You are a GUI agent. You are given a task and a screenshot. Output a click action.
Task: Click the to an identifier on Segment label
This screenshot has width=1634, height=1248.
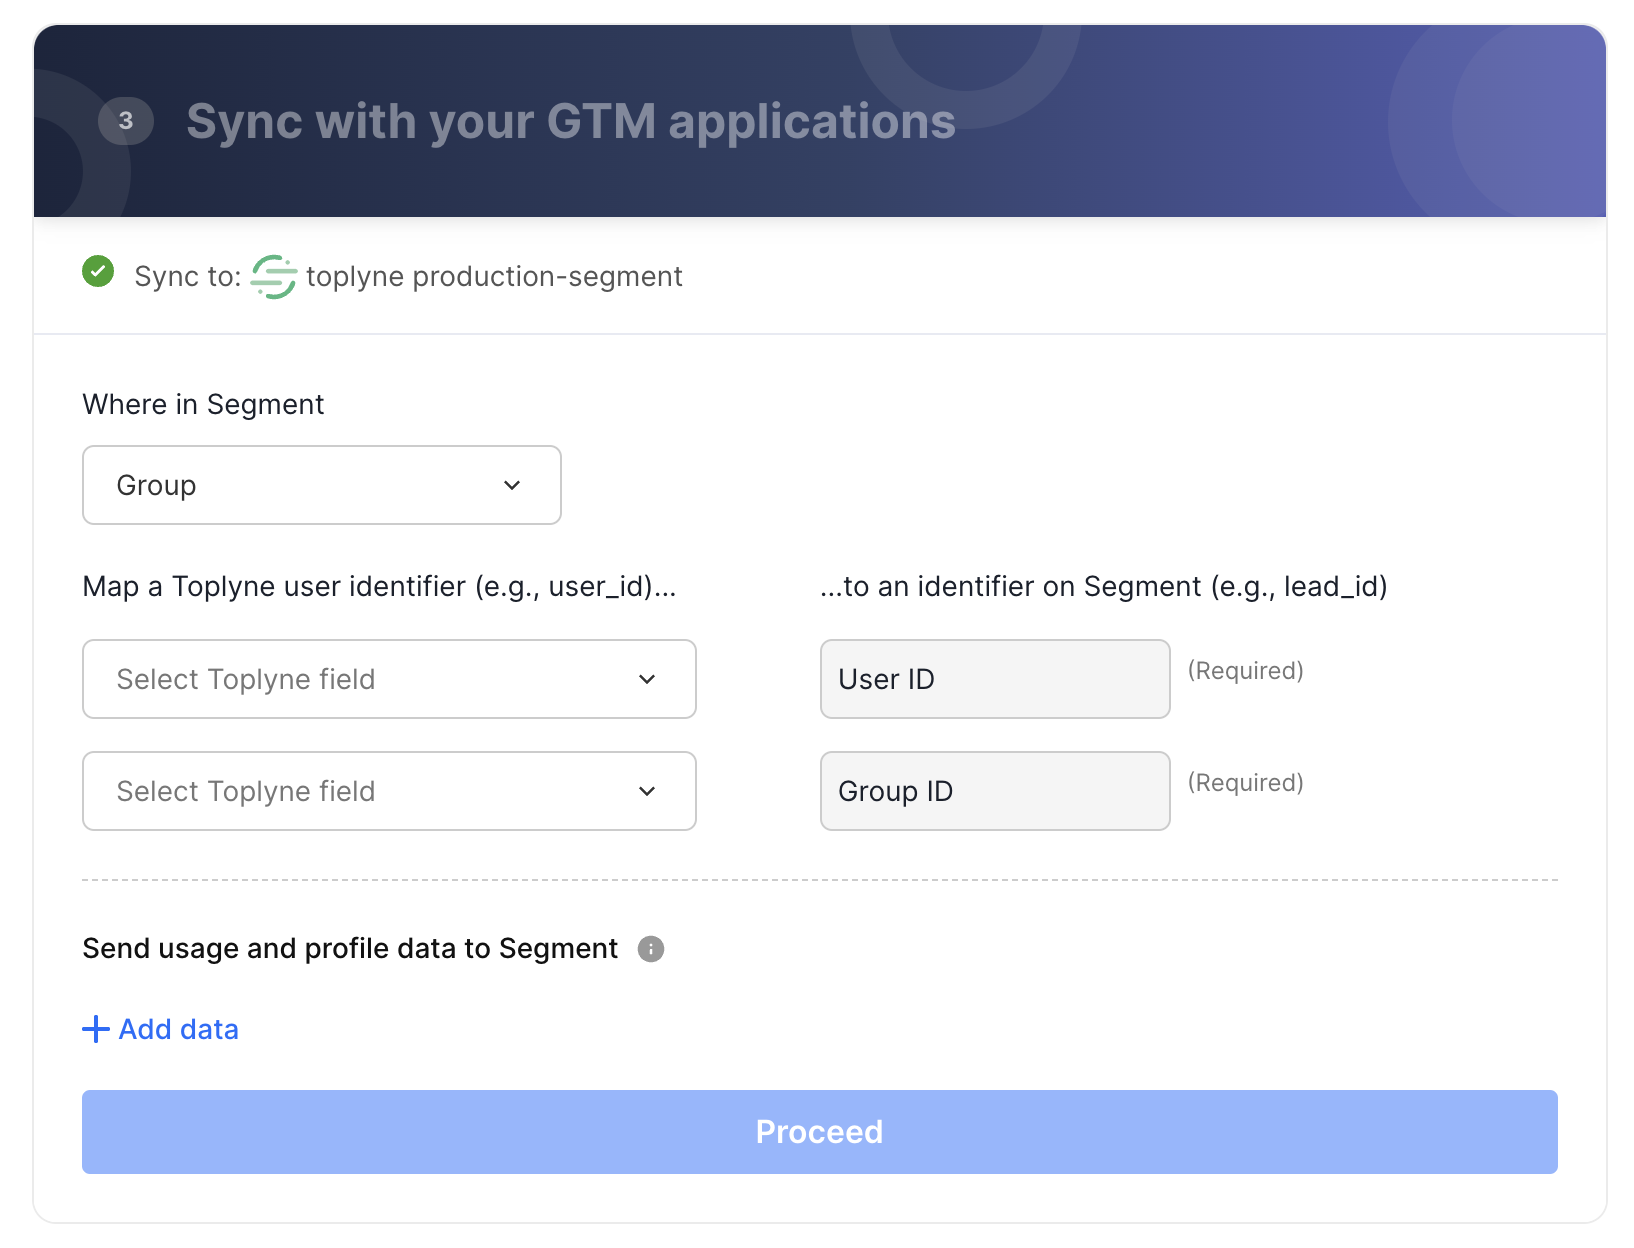[x=1104, y=587]
